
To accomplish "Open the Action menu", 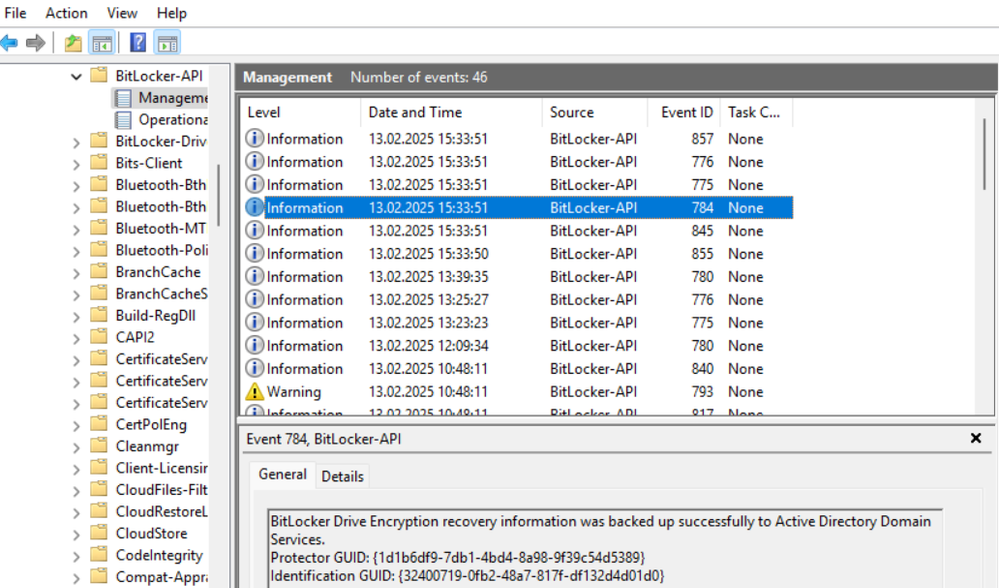I will [66, 13].
